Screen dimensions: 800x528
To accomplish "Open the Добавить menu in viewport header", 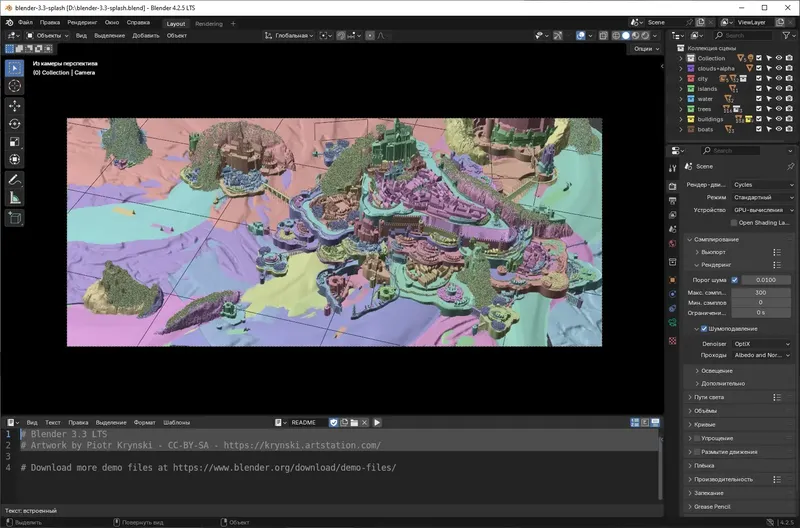I will click(x=146, y=36).
